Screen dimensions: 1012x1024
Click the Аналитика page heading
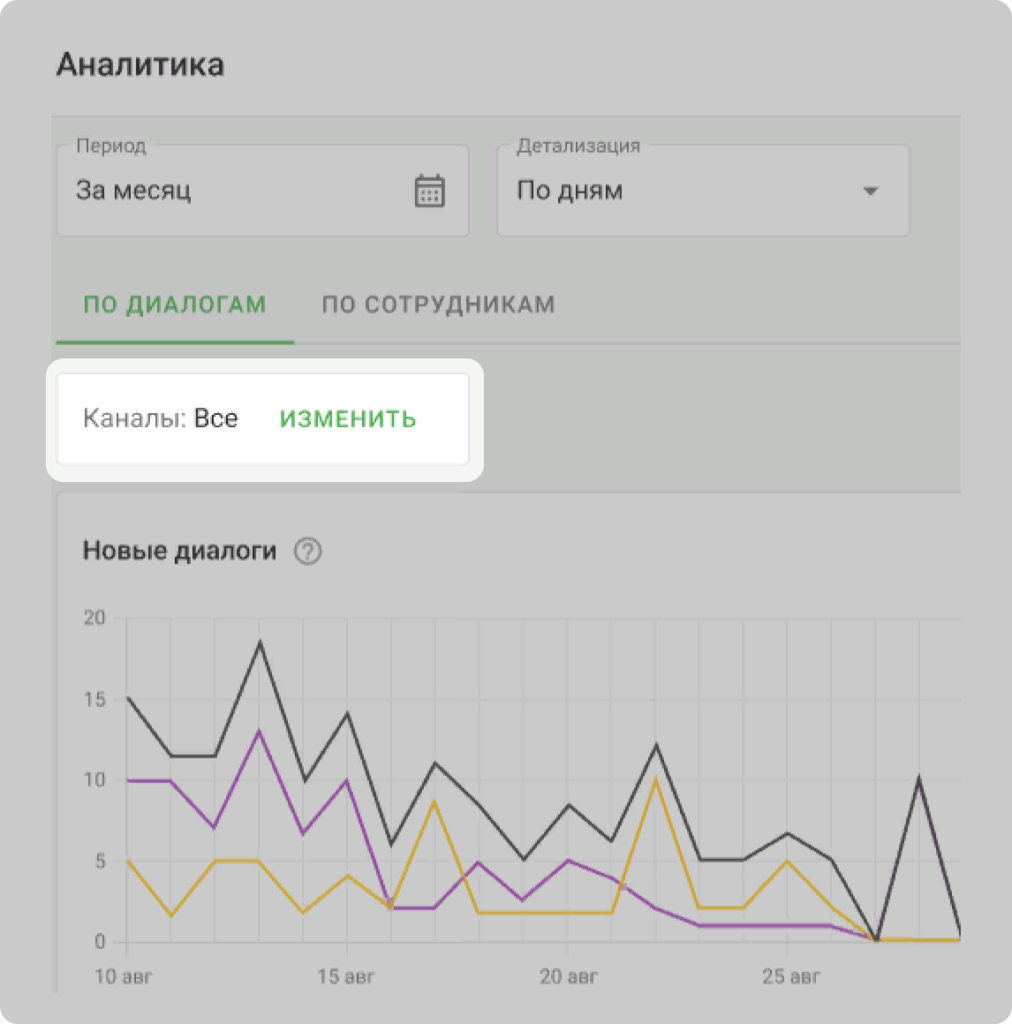(x=140, y=66)
